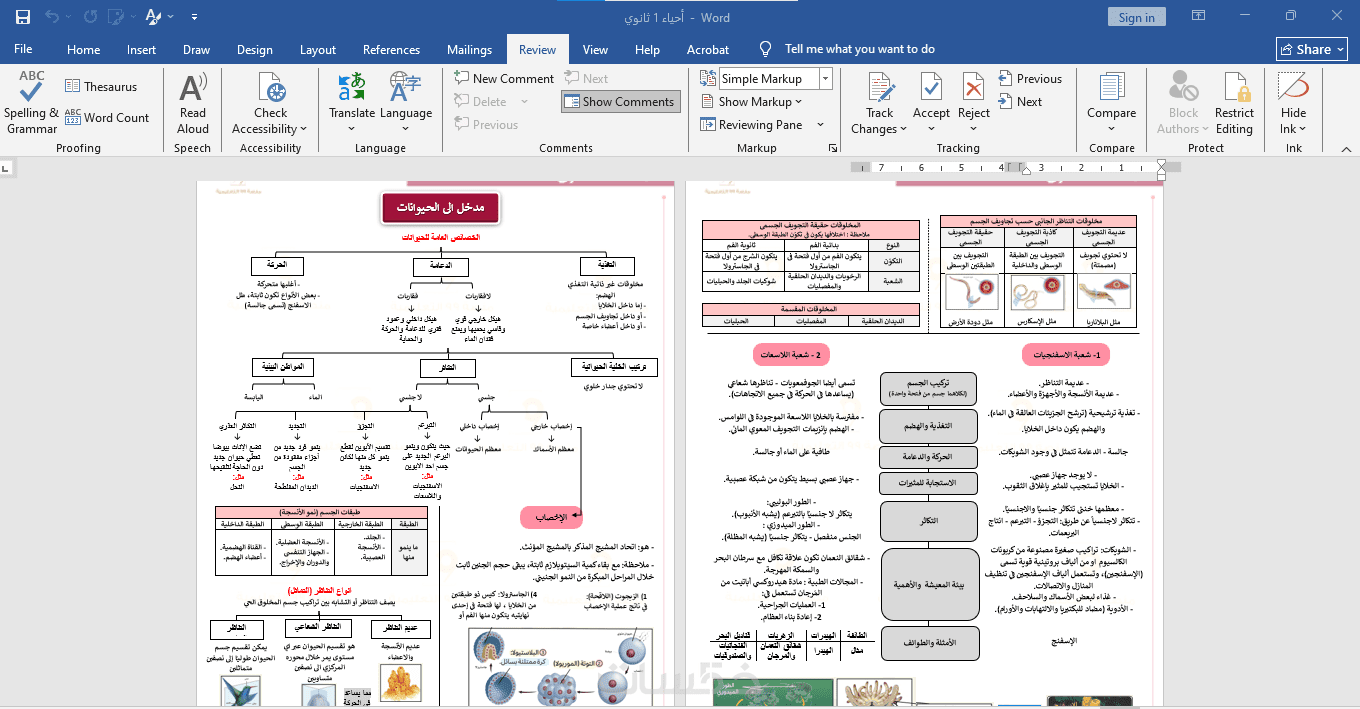Click inside the Tell me search field
The image size is (1360, 709).
click(x=860, y=49)
